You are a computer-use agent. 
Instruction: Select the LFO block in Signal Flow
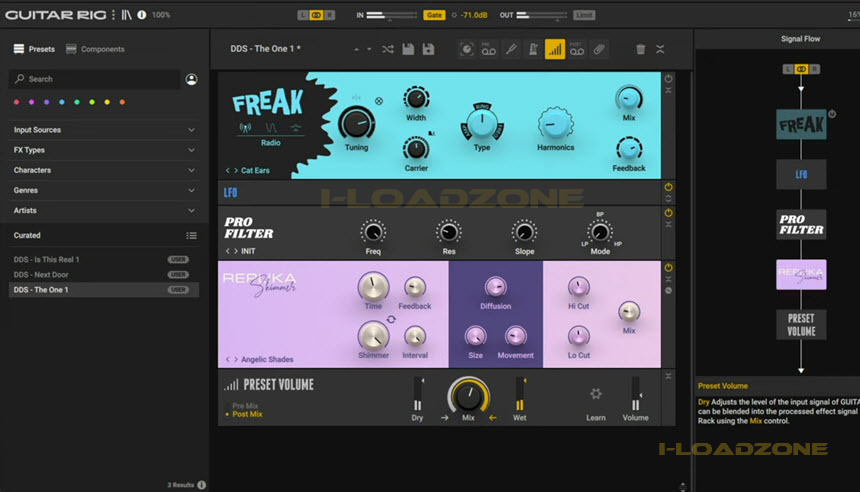(801, 174)
